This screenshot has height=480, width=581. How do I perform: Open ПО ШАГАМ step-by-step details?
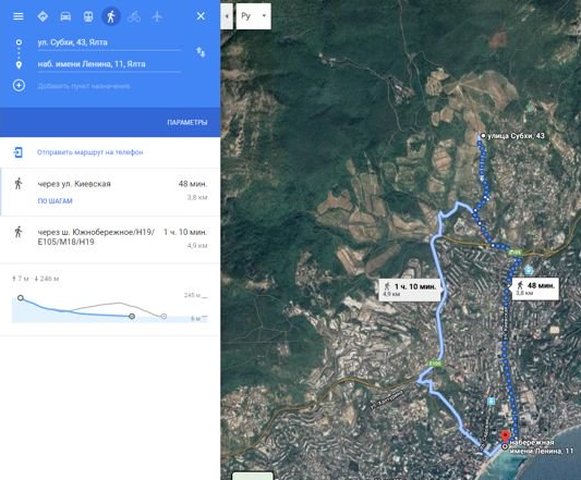55,201
